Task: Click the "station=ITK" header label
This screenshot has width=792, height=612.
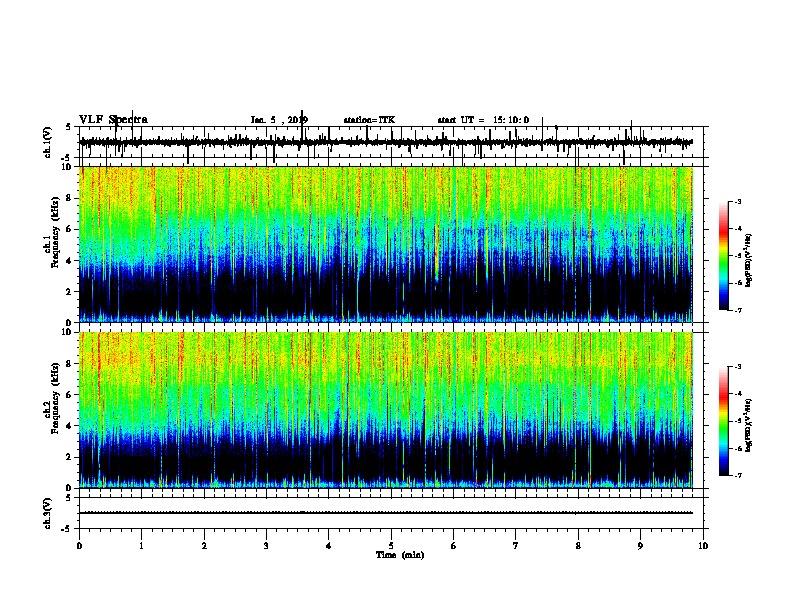Action: 369,120
